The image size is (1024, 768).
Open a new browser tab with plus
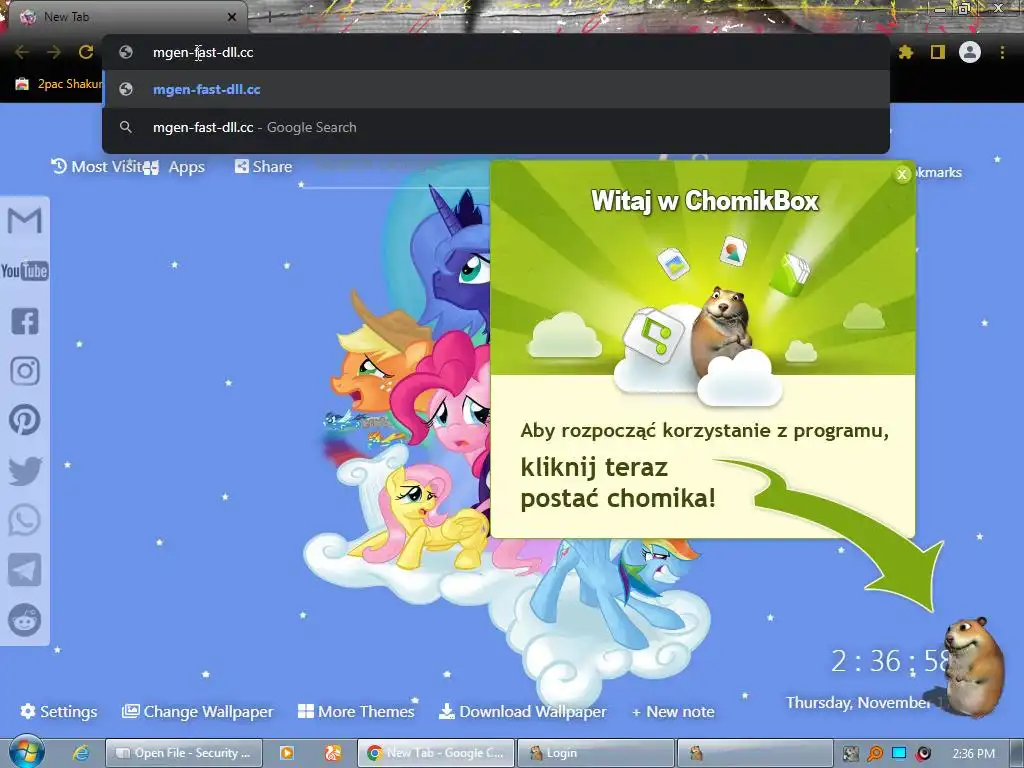coord(269,17)
